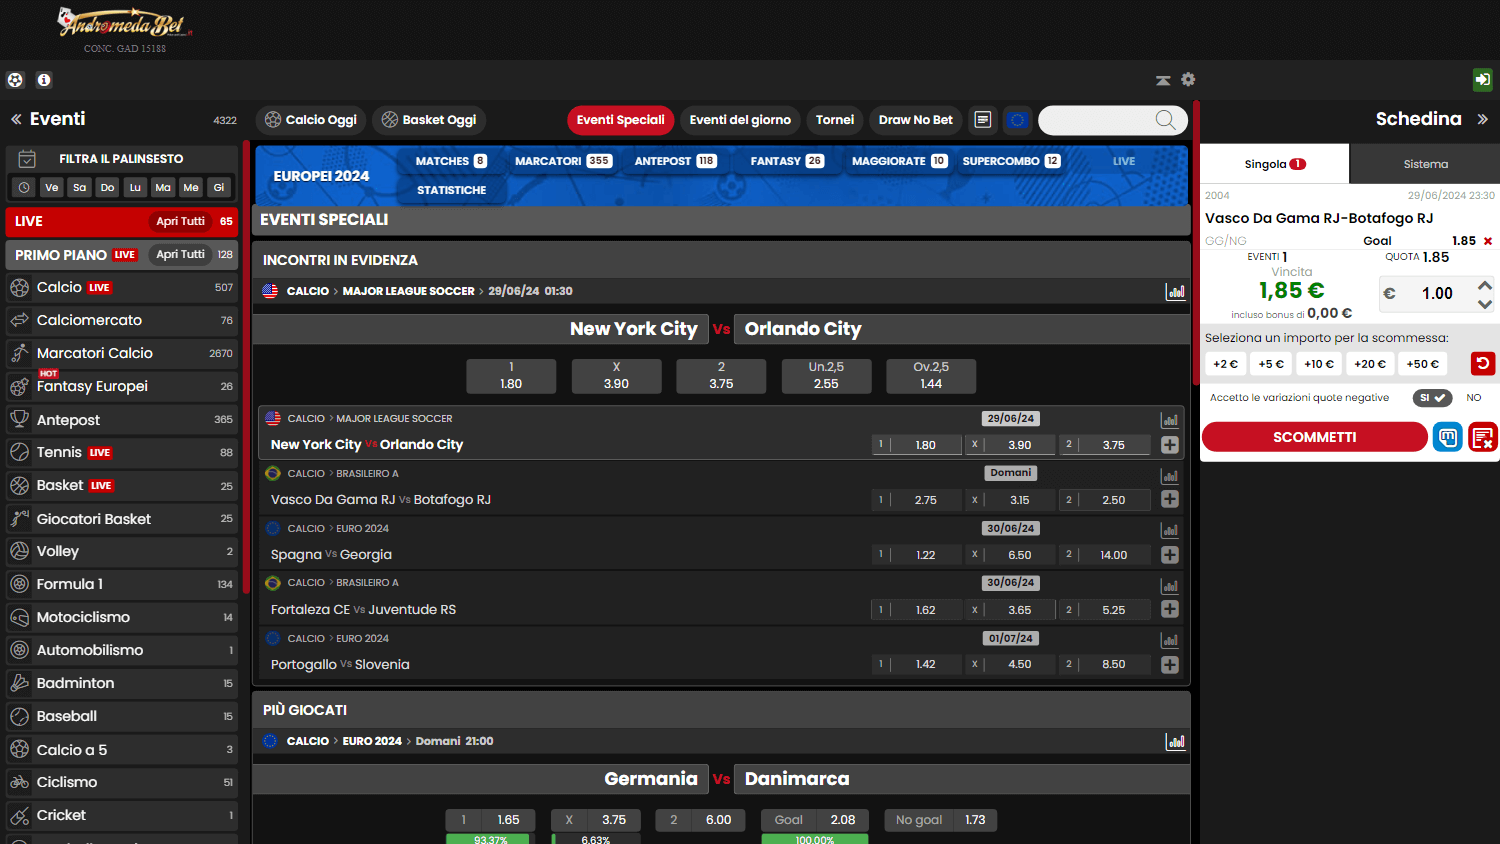The width and height of the screenshot is (1500, 844).
Task: Open stats chart icon for Germania Danimarca
Action: pyautogui.click(x=1176, y=742)
